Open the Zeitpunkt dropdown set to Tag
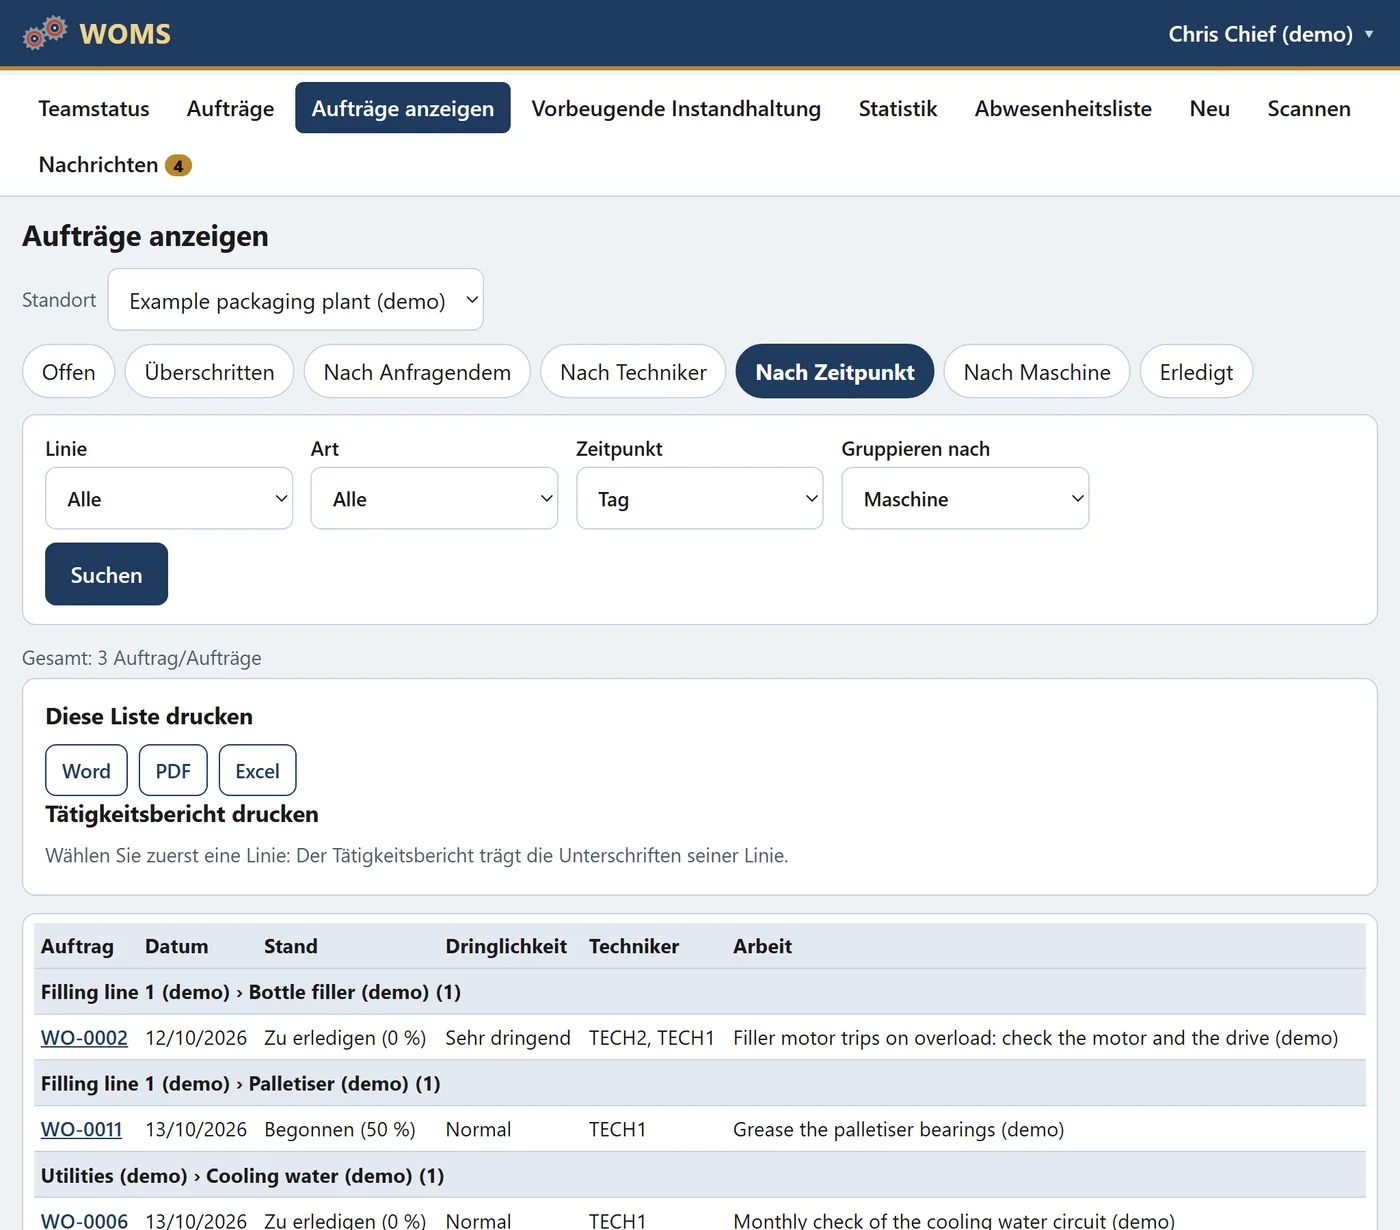 pyautogui.click(x=700, y=498)
